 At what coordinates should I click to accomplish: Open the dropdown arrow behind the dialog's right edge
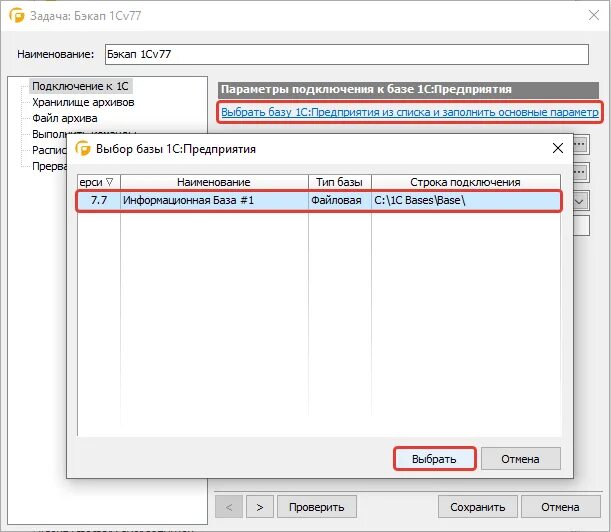coord(581,201)
